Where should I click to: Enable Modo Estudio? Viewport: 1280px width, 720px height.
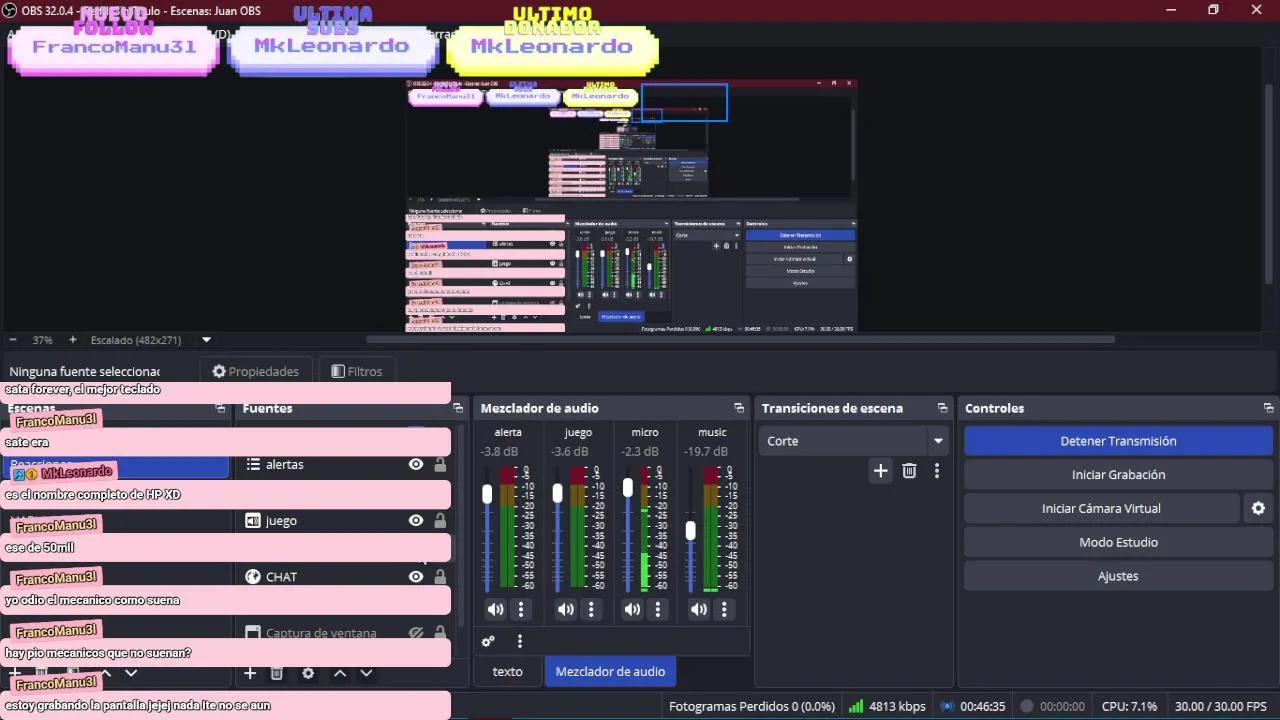[1118, 542]
